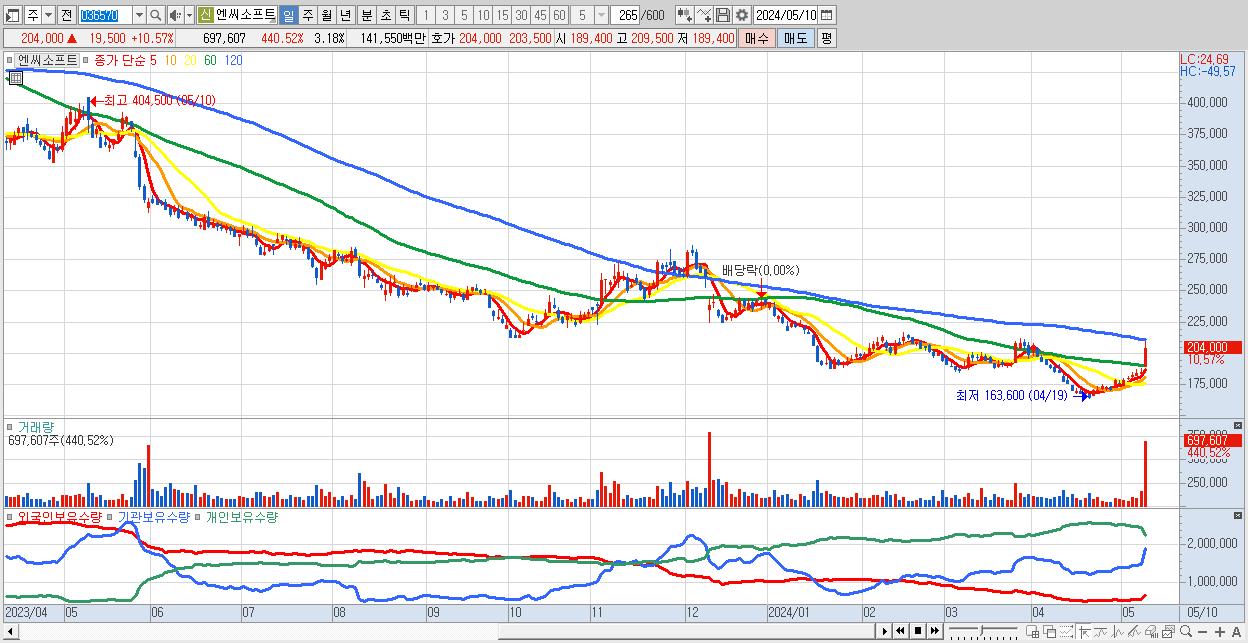Open chart settings gear icon
Viewport: 1248px width, 643px height.
(742, 15)
